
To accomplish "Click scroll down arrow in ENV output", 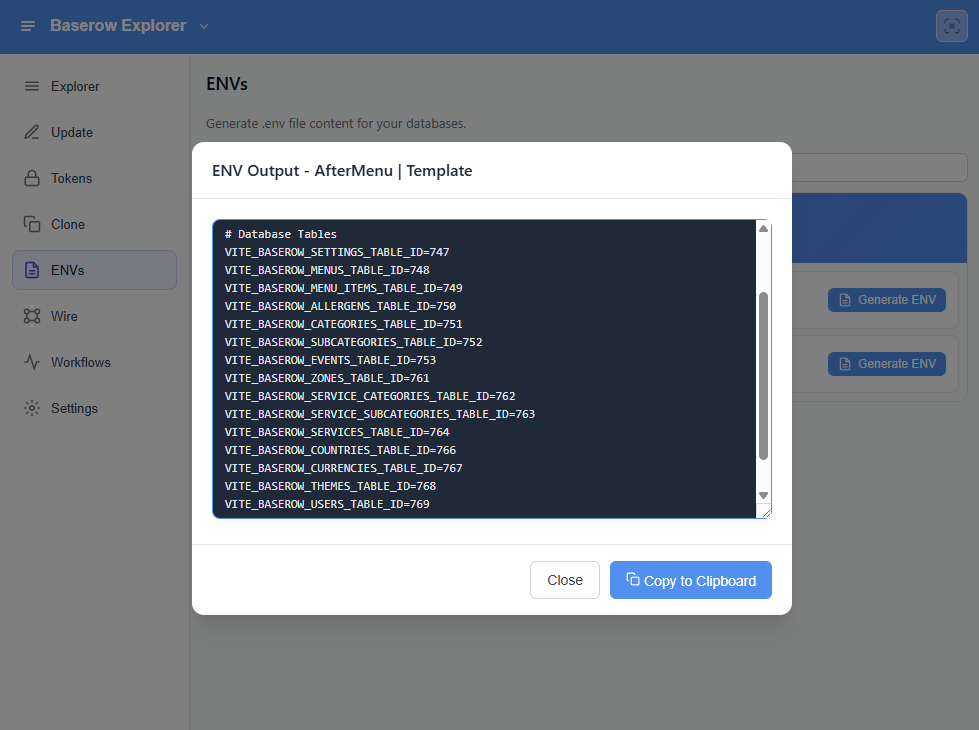I will (763, 495).
